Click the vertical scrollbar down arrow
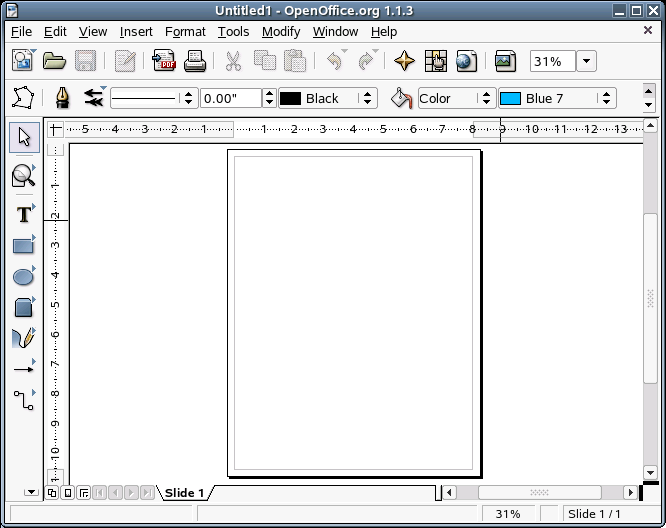The image size is (666, 528). [x=650, y=472]
